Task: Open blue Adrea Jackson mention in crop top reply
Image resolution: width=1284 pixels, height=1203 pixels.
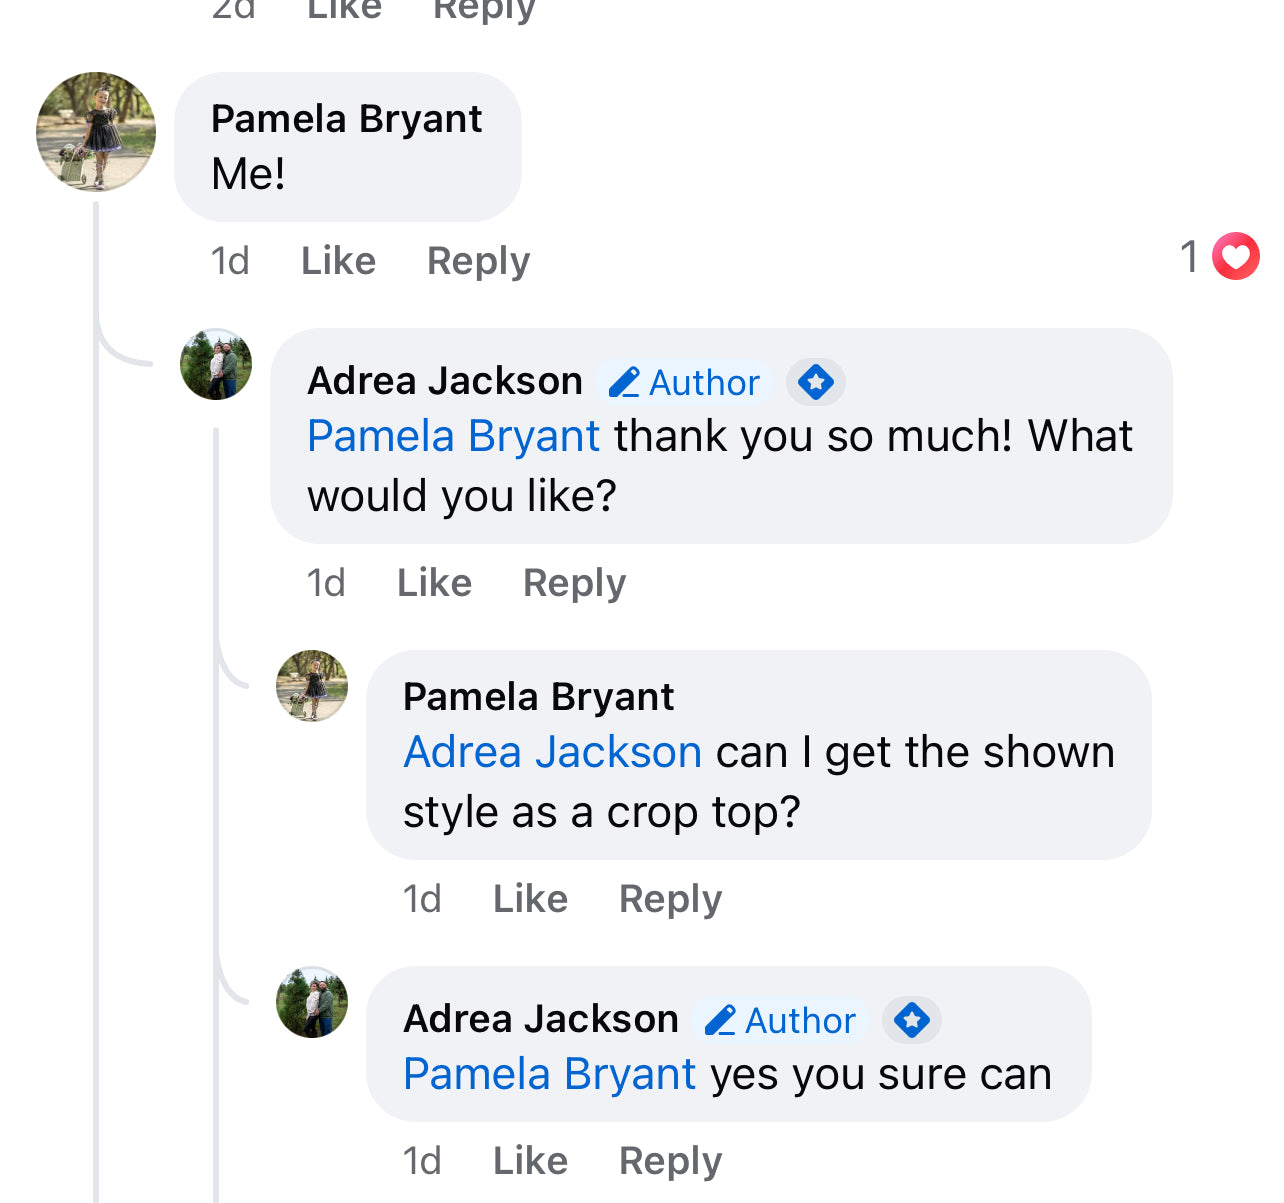Action: (x=552, y=752)
